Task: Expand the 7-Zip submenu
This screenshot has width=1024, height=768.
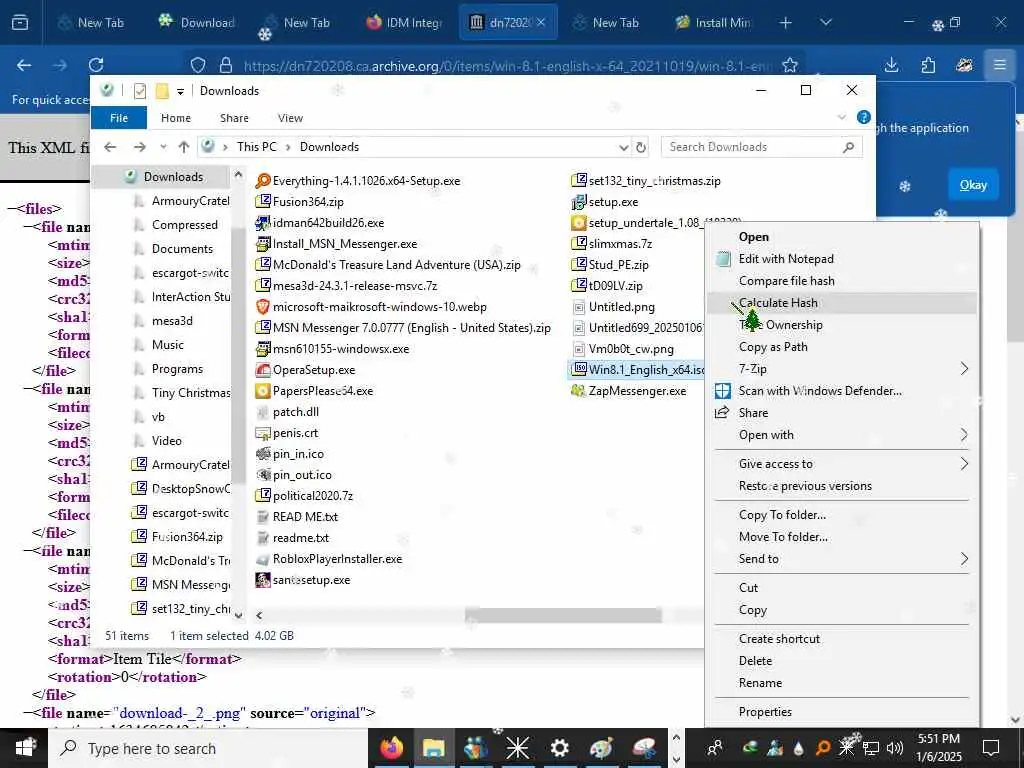Action: pos(964,369)
